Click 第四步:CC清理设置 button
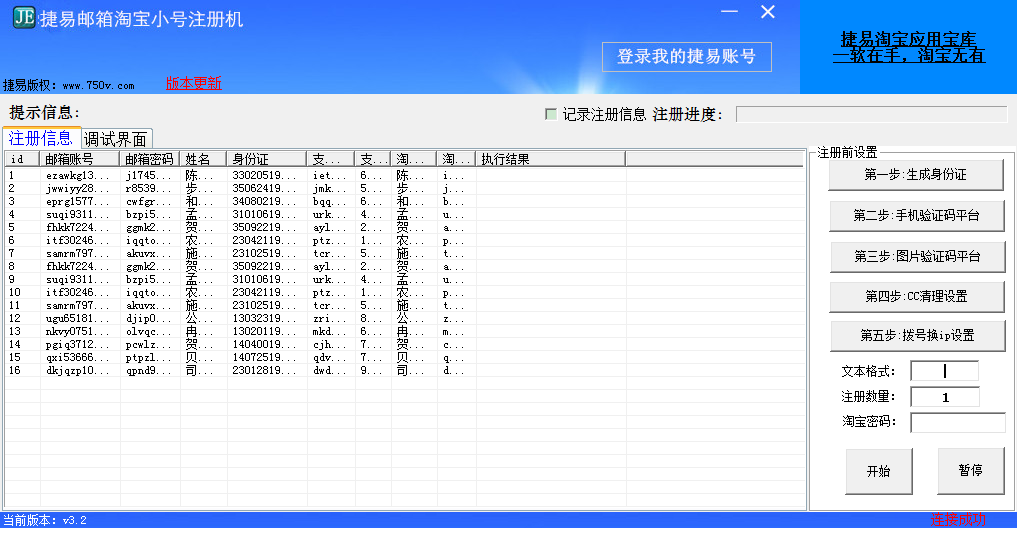Image resolution: width=1017 pixels, height=536 pixels. [x=916, y=297]
